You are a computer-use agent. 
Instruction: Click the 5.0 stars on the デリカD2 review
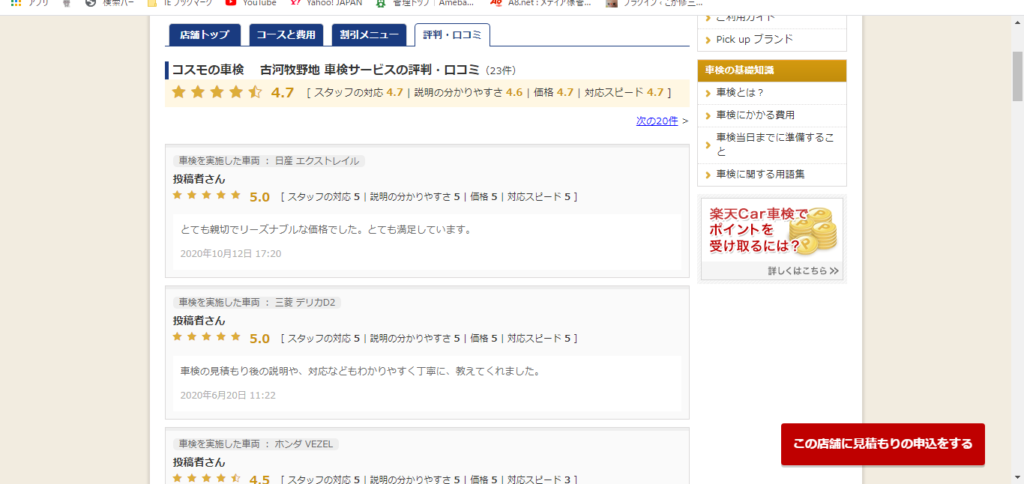click(207, 337)
